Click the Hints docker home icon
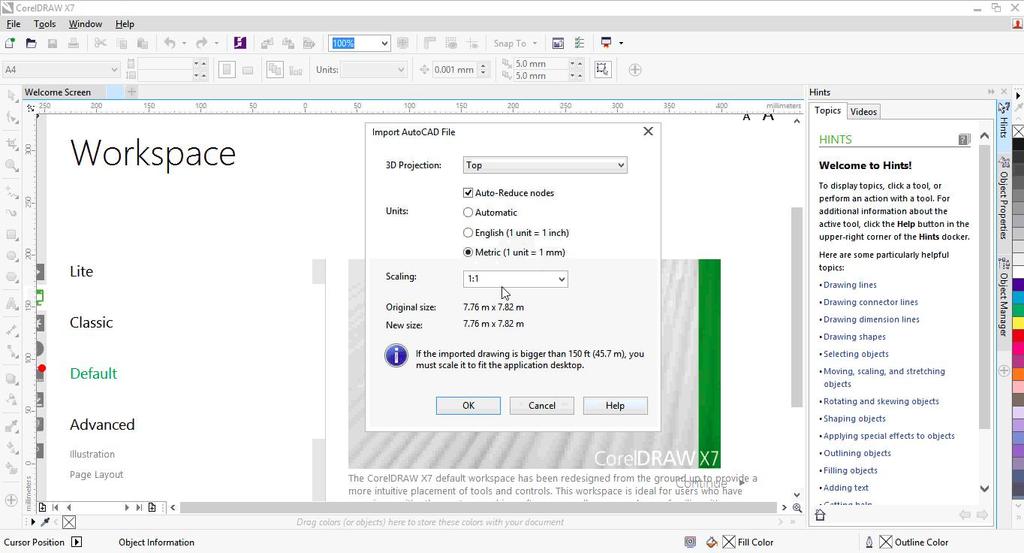 pyautogui.click(x=820, y=515)
